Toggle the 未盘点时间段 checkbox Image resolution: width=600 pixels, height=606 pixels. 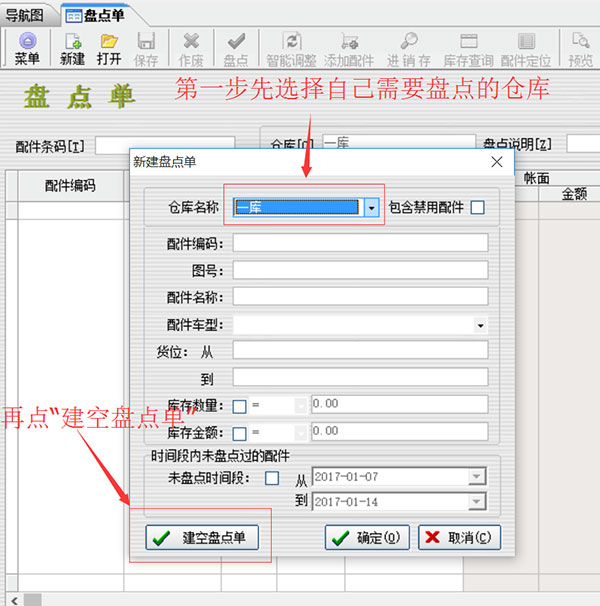point(272,478)
